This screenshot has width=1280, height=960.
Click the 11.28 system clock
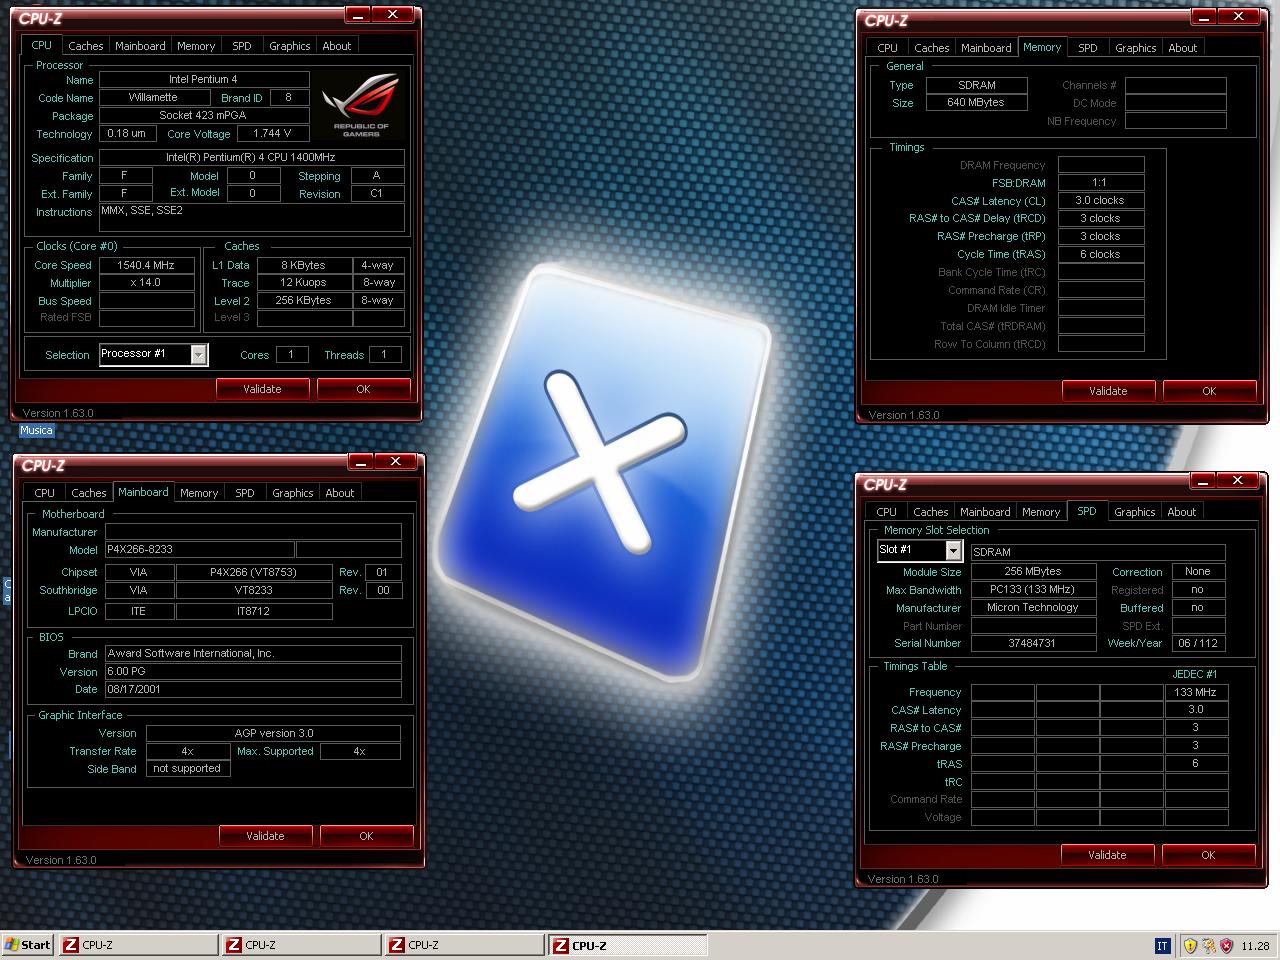click(1255, 945)
